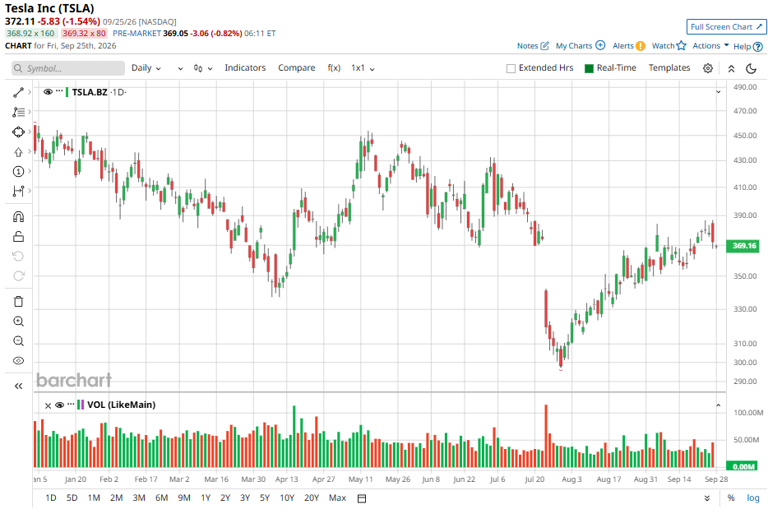
Task: Toggle TSLA.BZ series visibility eye
Action: 48,92
